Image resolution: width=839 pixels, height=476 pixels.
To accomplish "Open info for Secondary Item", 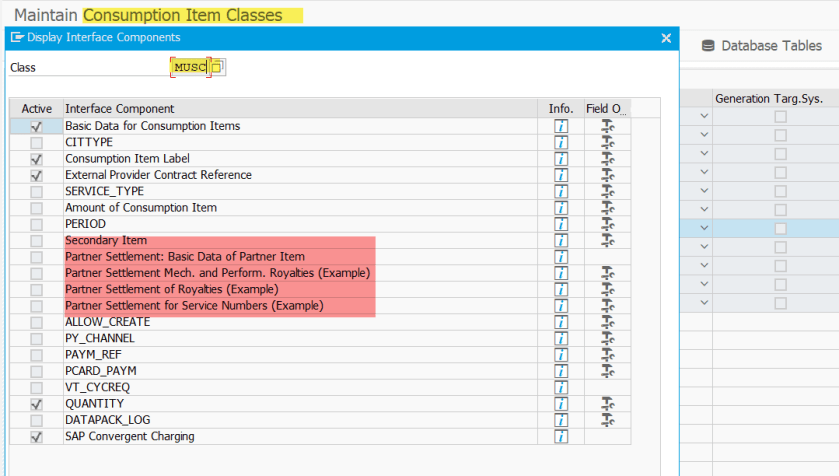I will (561, 241).
